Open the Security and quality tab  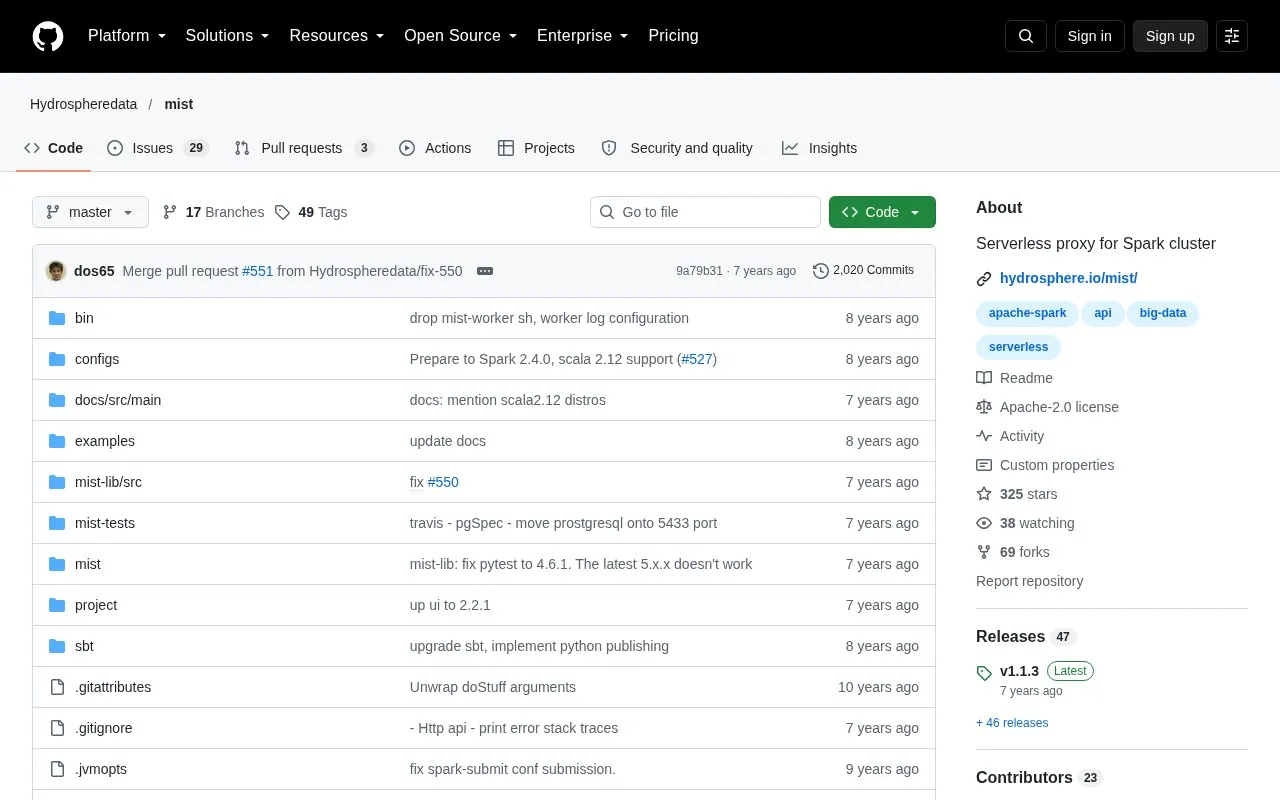(x=677, y=148)
